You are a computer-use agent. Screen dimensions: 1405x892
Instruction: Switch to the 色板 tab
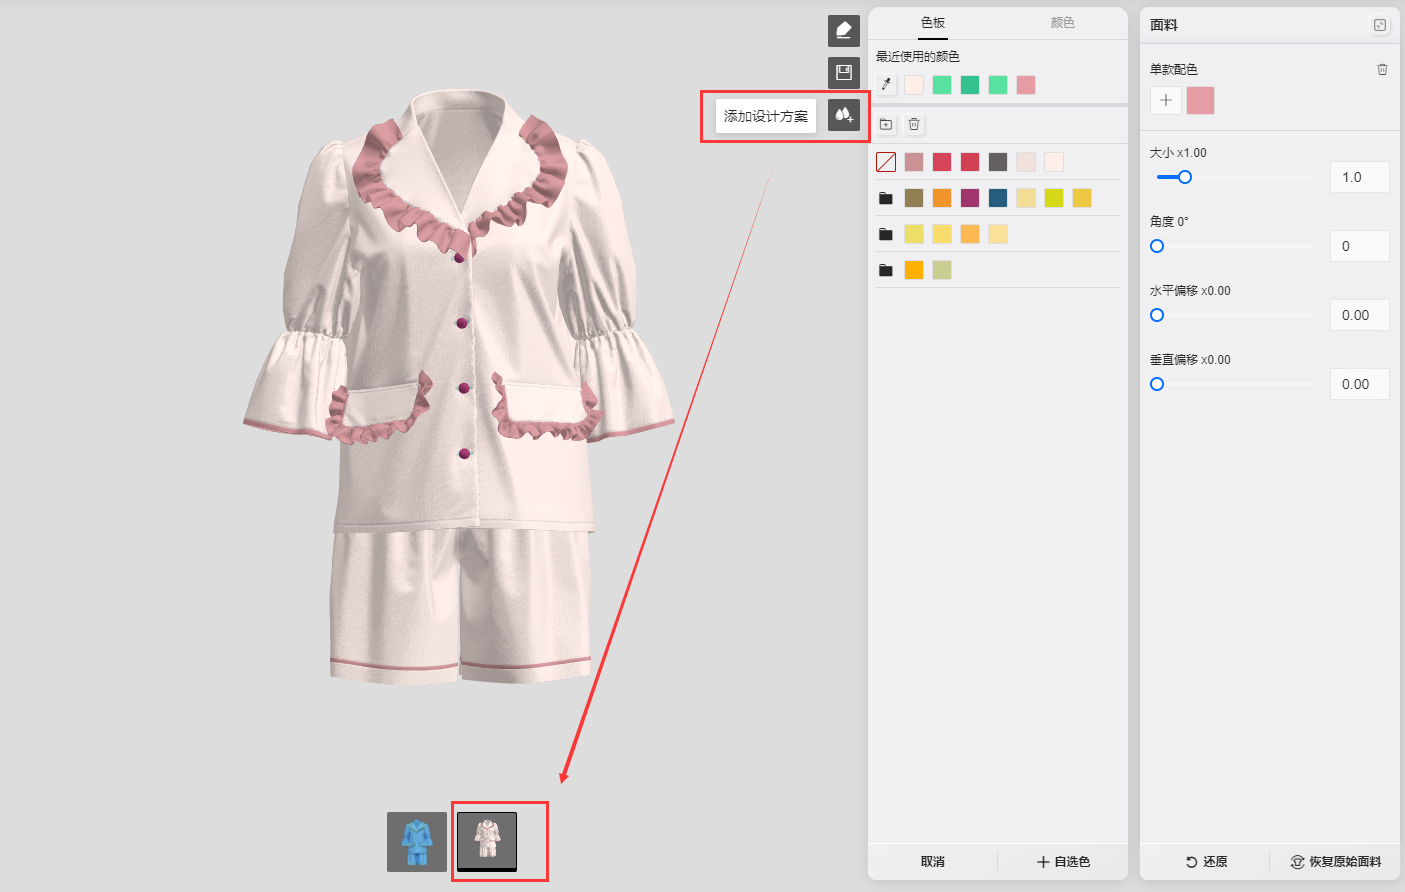[932, 23]
